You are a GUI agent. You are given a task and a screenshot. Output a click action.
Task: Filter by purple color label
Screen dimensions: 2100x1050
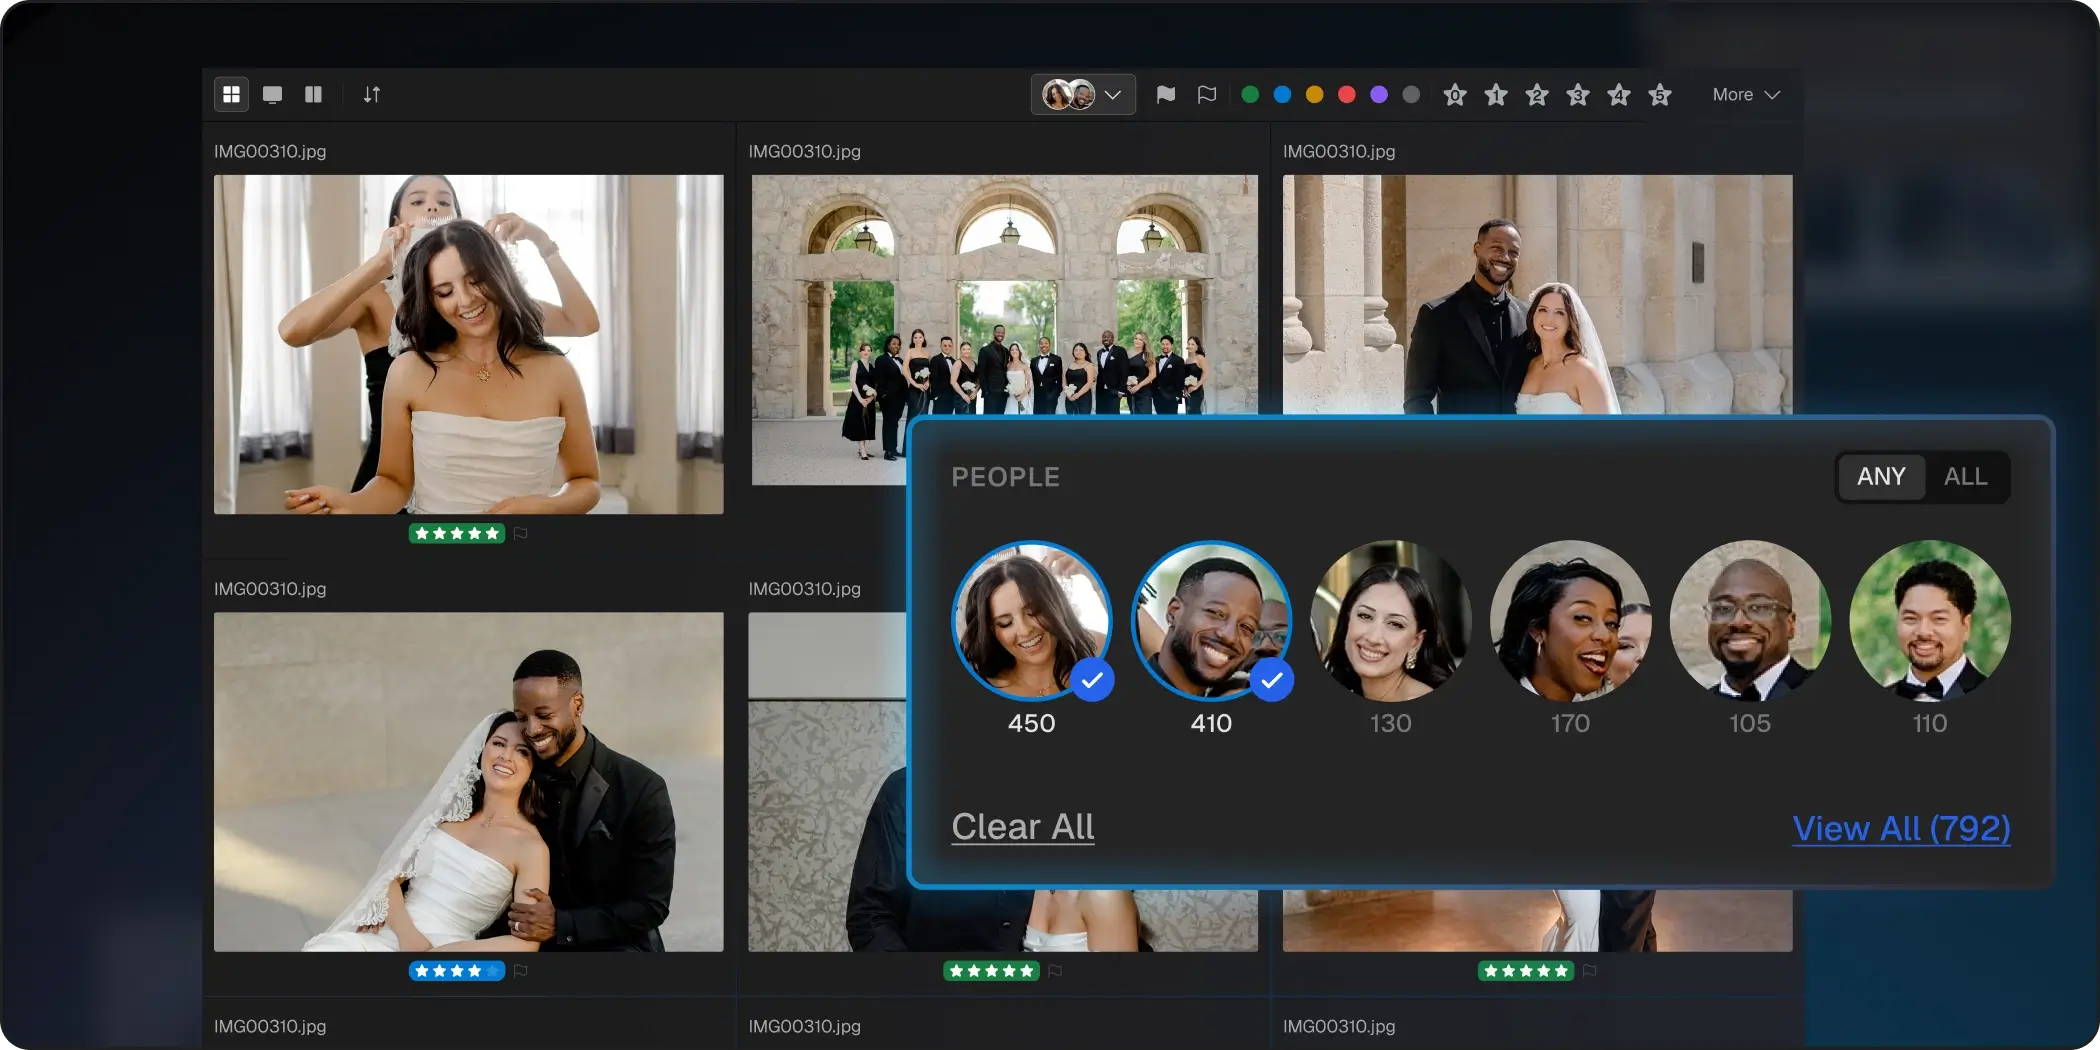(x=1379, y=94)
